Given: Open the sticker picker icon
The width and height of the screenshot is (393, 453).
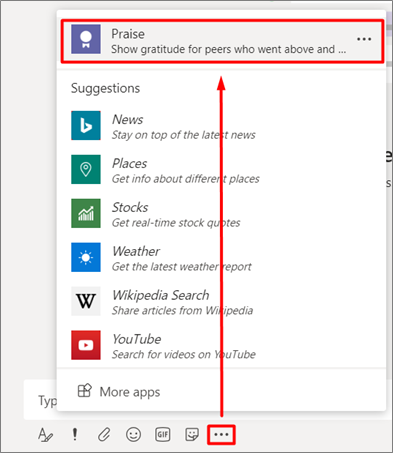Looking at the screenshot, I should [192, 435].
